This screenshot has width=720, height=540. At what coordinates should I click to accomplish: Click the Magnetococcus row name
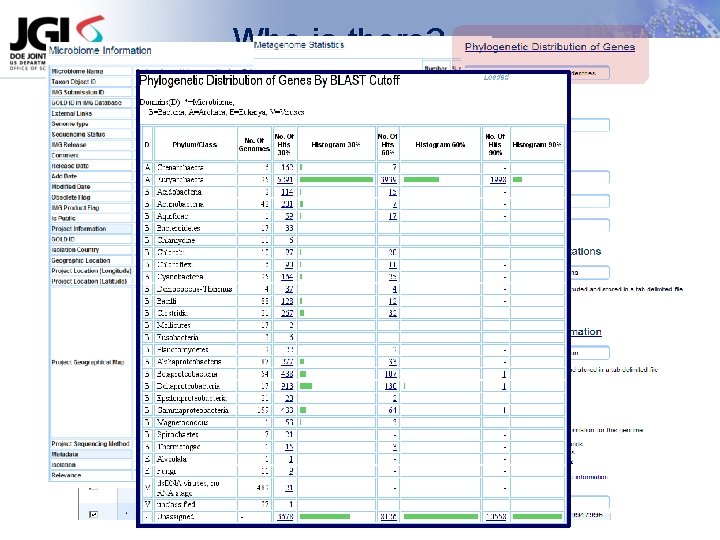tap(182, 422)
